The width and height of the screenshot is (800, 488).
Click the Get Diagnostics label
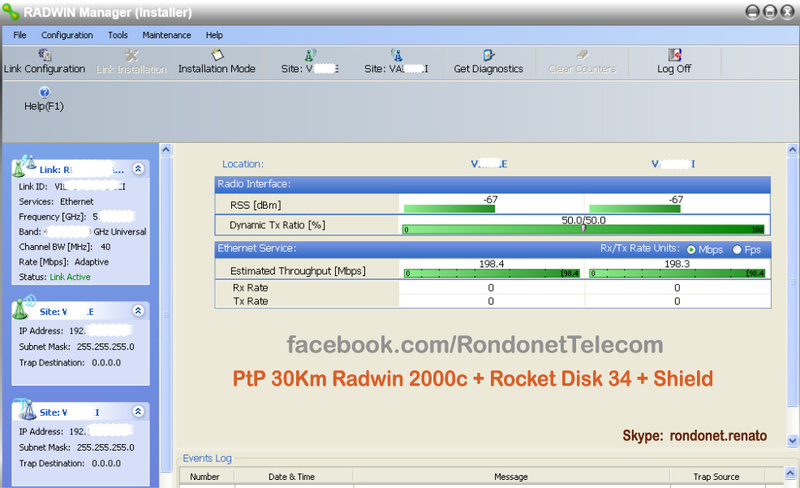click(x=488, y=69)
